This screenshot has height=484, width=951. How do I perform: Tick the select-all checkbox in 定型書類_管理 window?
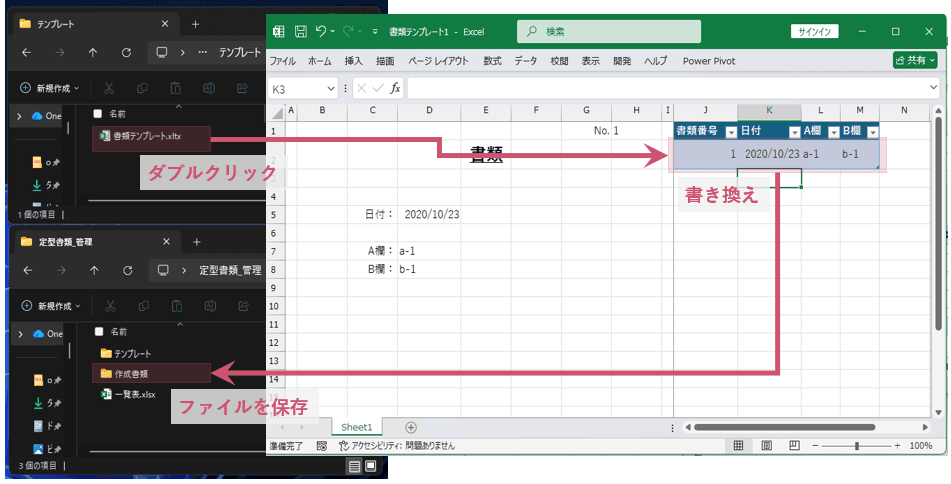click(x=97, y=332)
